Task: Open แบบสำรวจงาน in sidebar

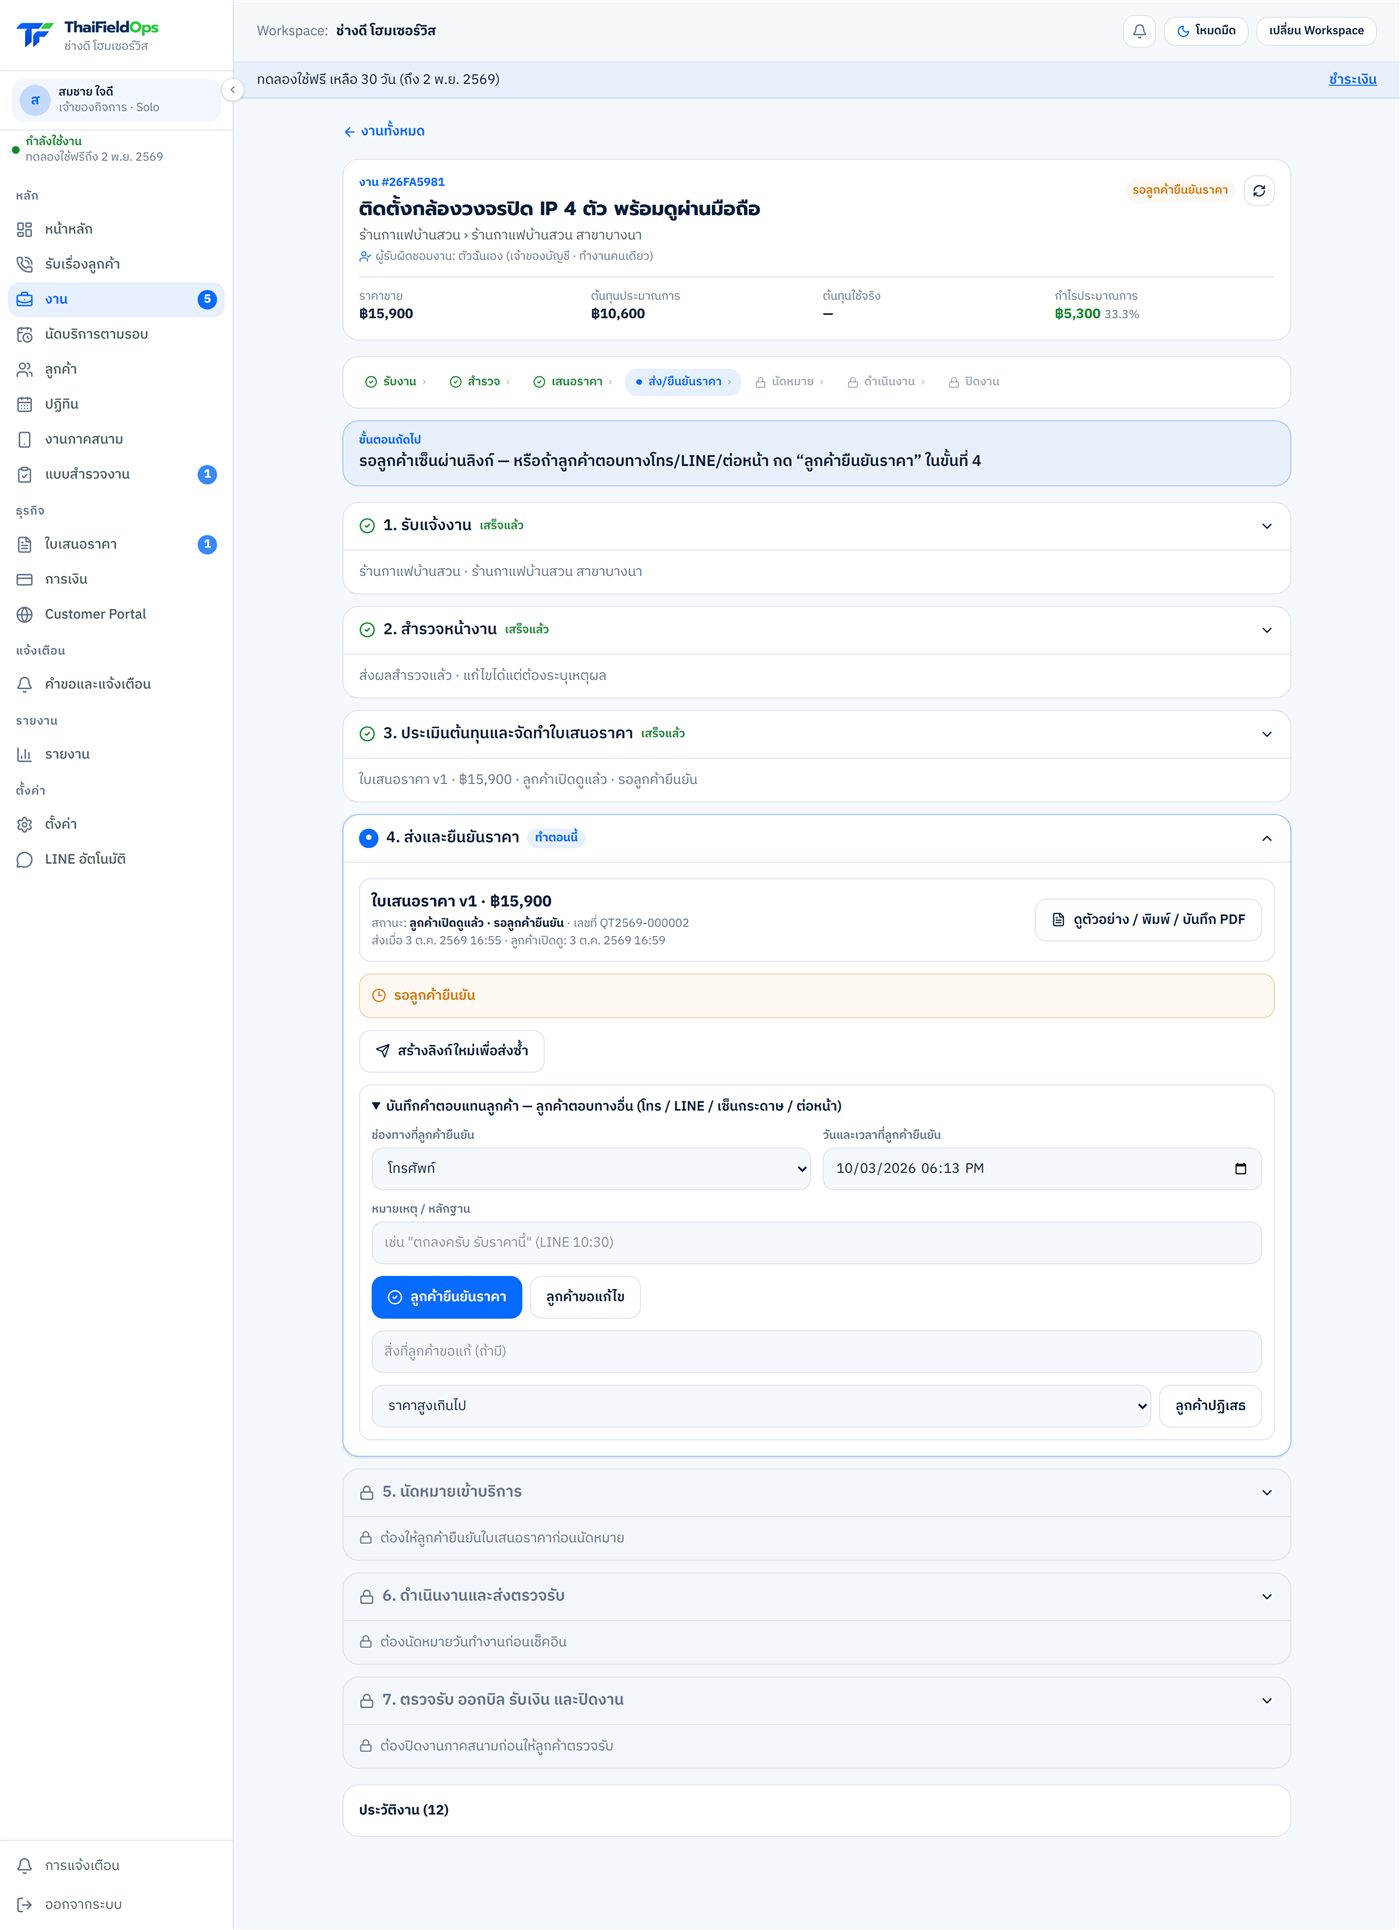Action: 116,474
